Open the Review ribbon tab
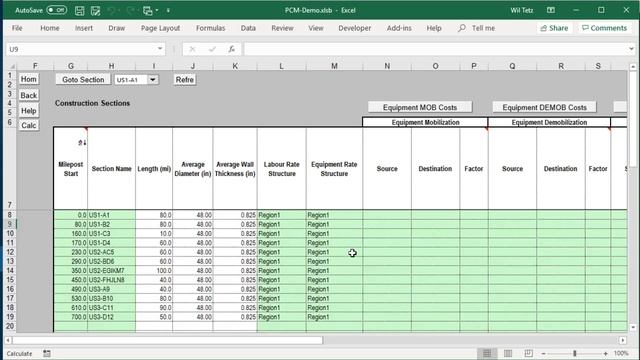The height and width of the screenshot is (360, 640). point(282,28)
